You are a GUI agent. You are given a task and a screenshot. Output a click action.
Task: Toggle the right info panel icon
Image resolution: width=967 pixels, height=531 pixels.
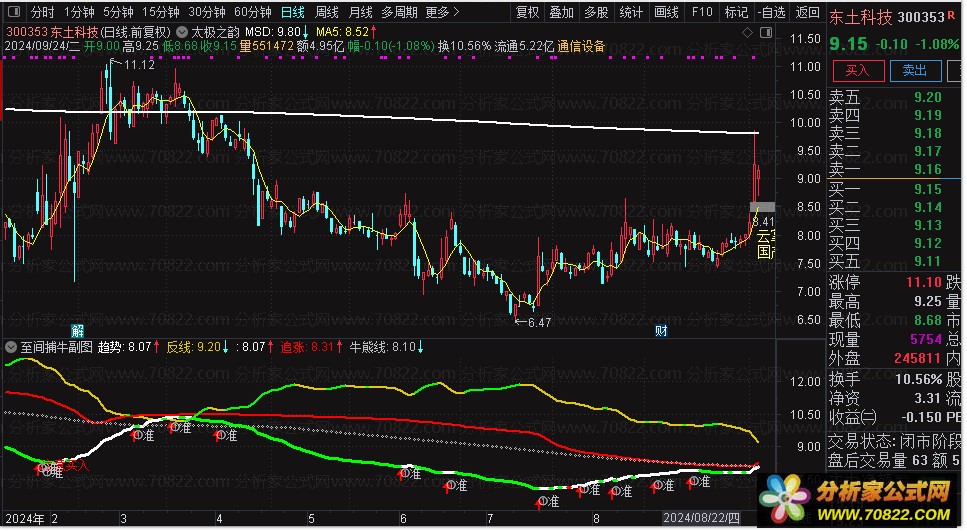tap(766, 32)
